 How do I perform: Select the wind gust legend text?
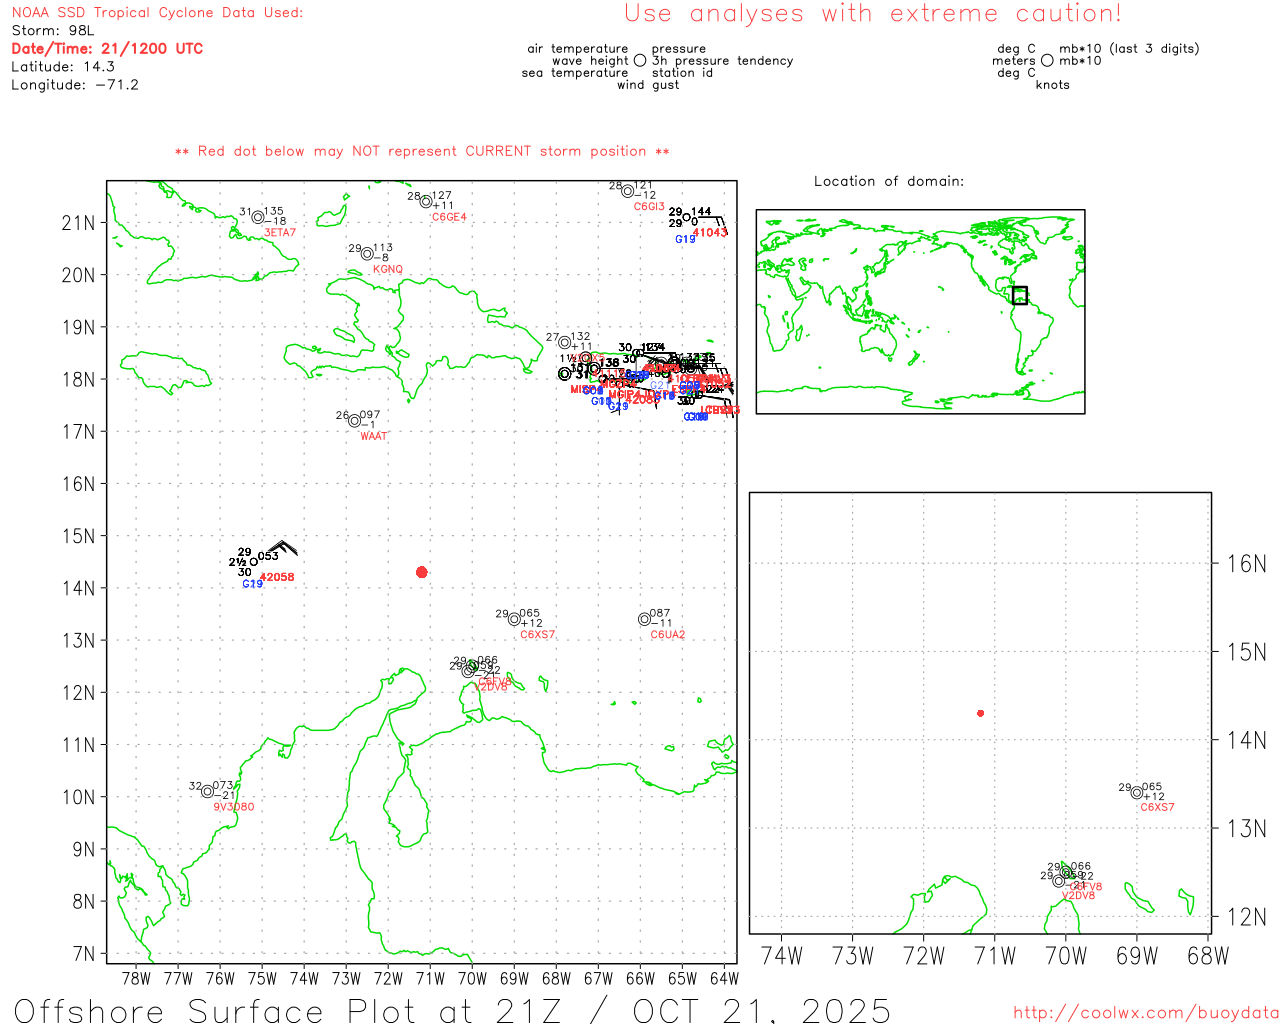[x=648, y=85]
